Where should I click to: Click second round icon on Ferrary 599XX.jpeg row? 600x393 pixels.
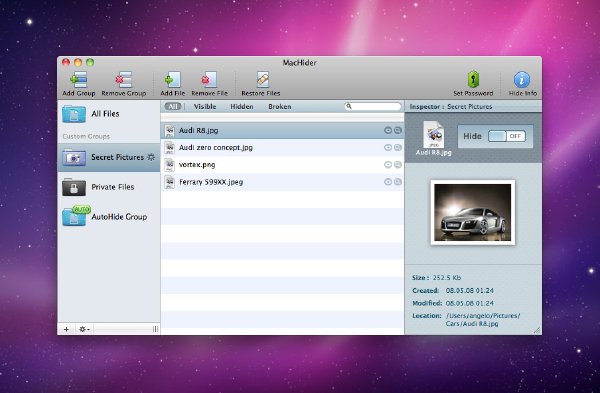pyautogui.click(x=398, y=182)
